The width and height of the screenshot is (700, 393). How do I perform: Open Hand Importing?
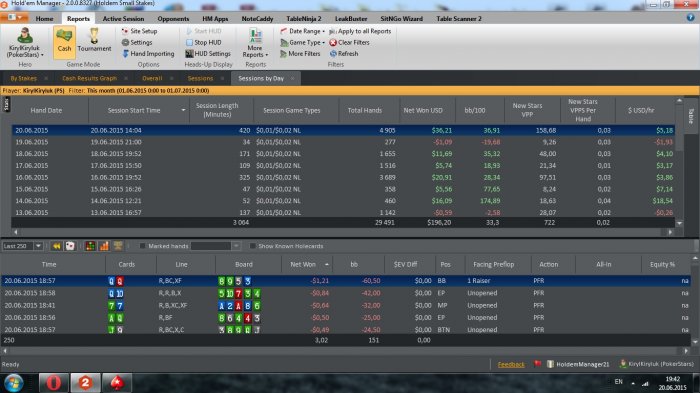148,54
